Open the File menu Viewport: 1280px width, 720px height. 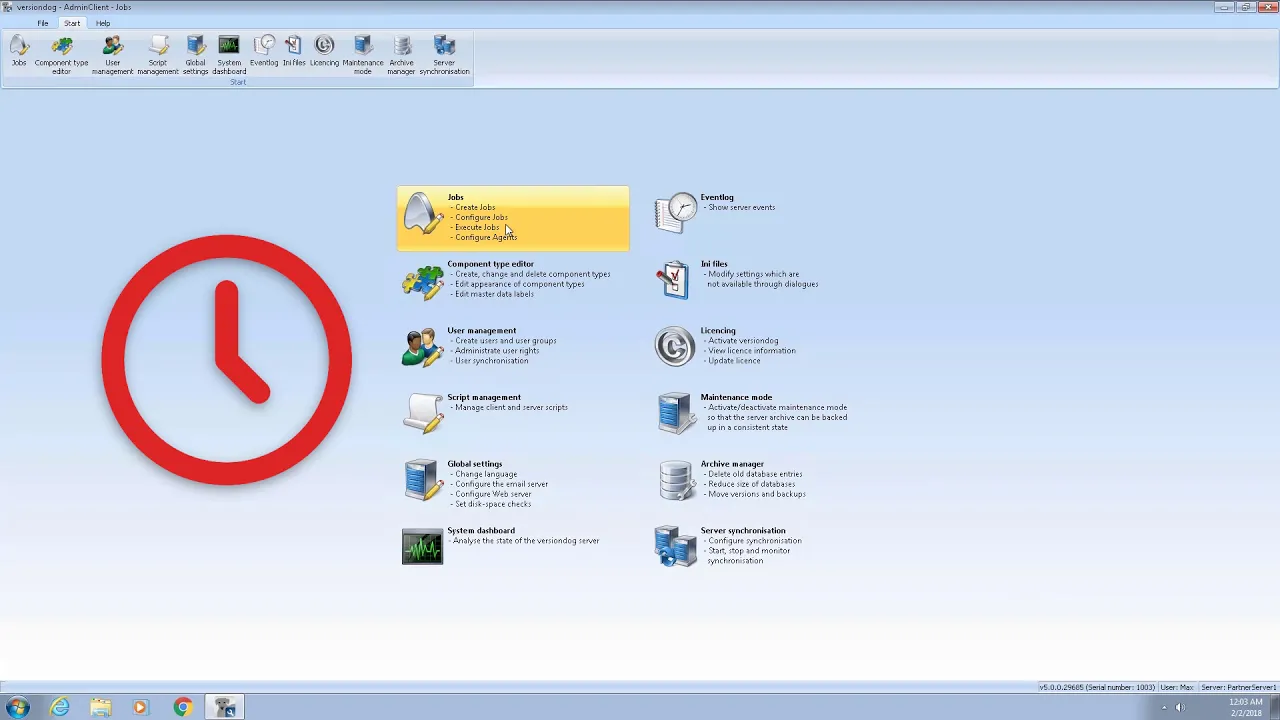point(43,23)
